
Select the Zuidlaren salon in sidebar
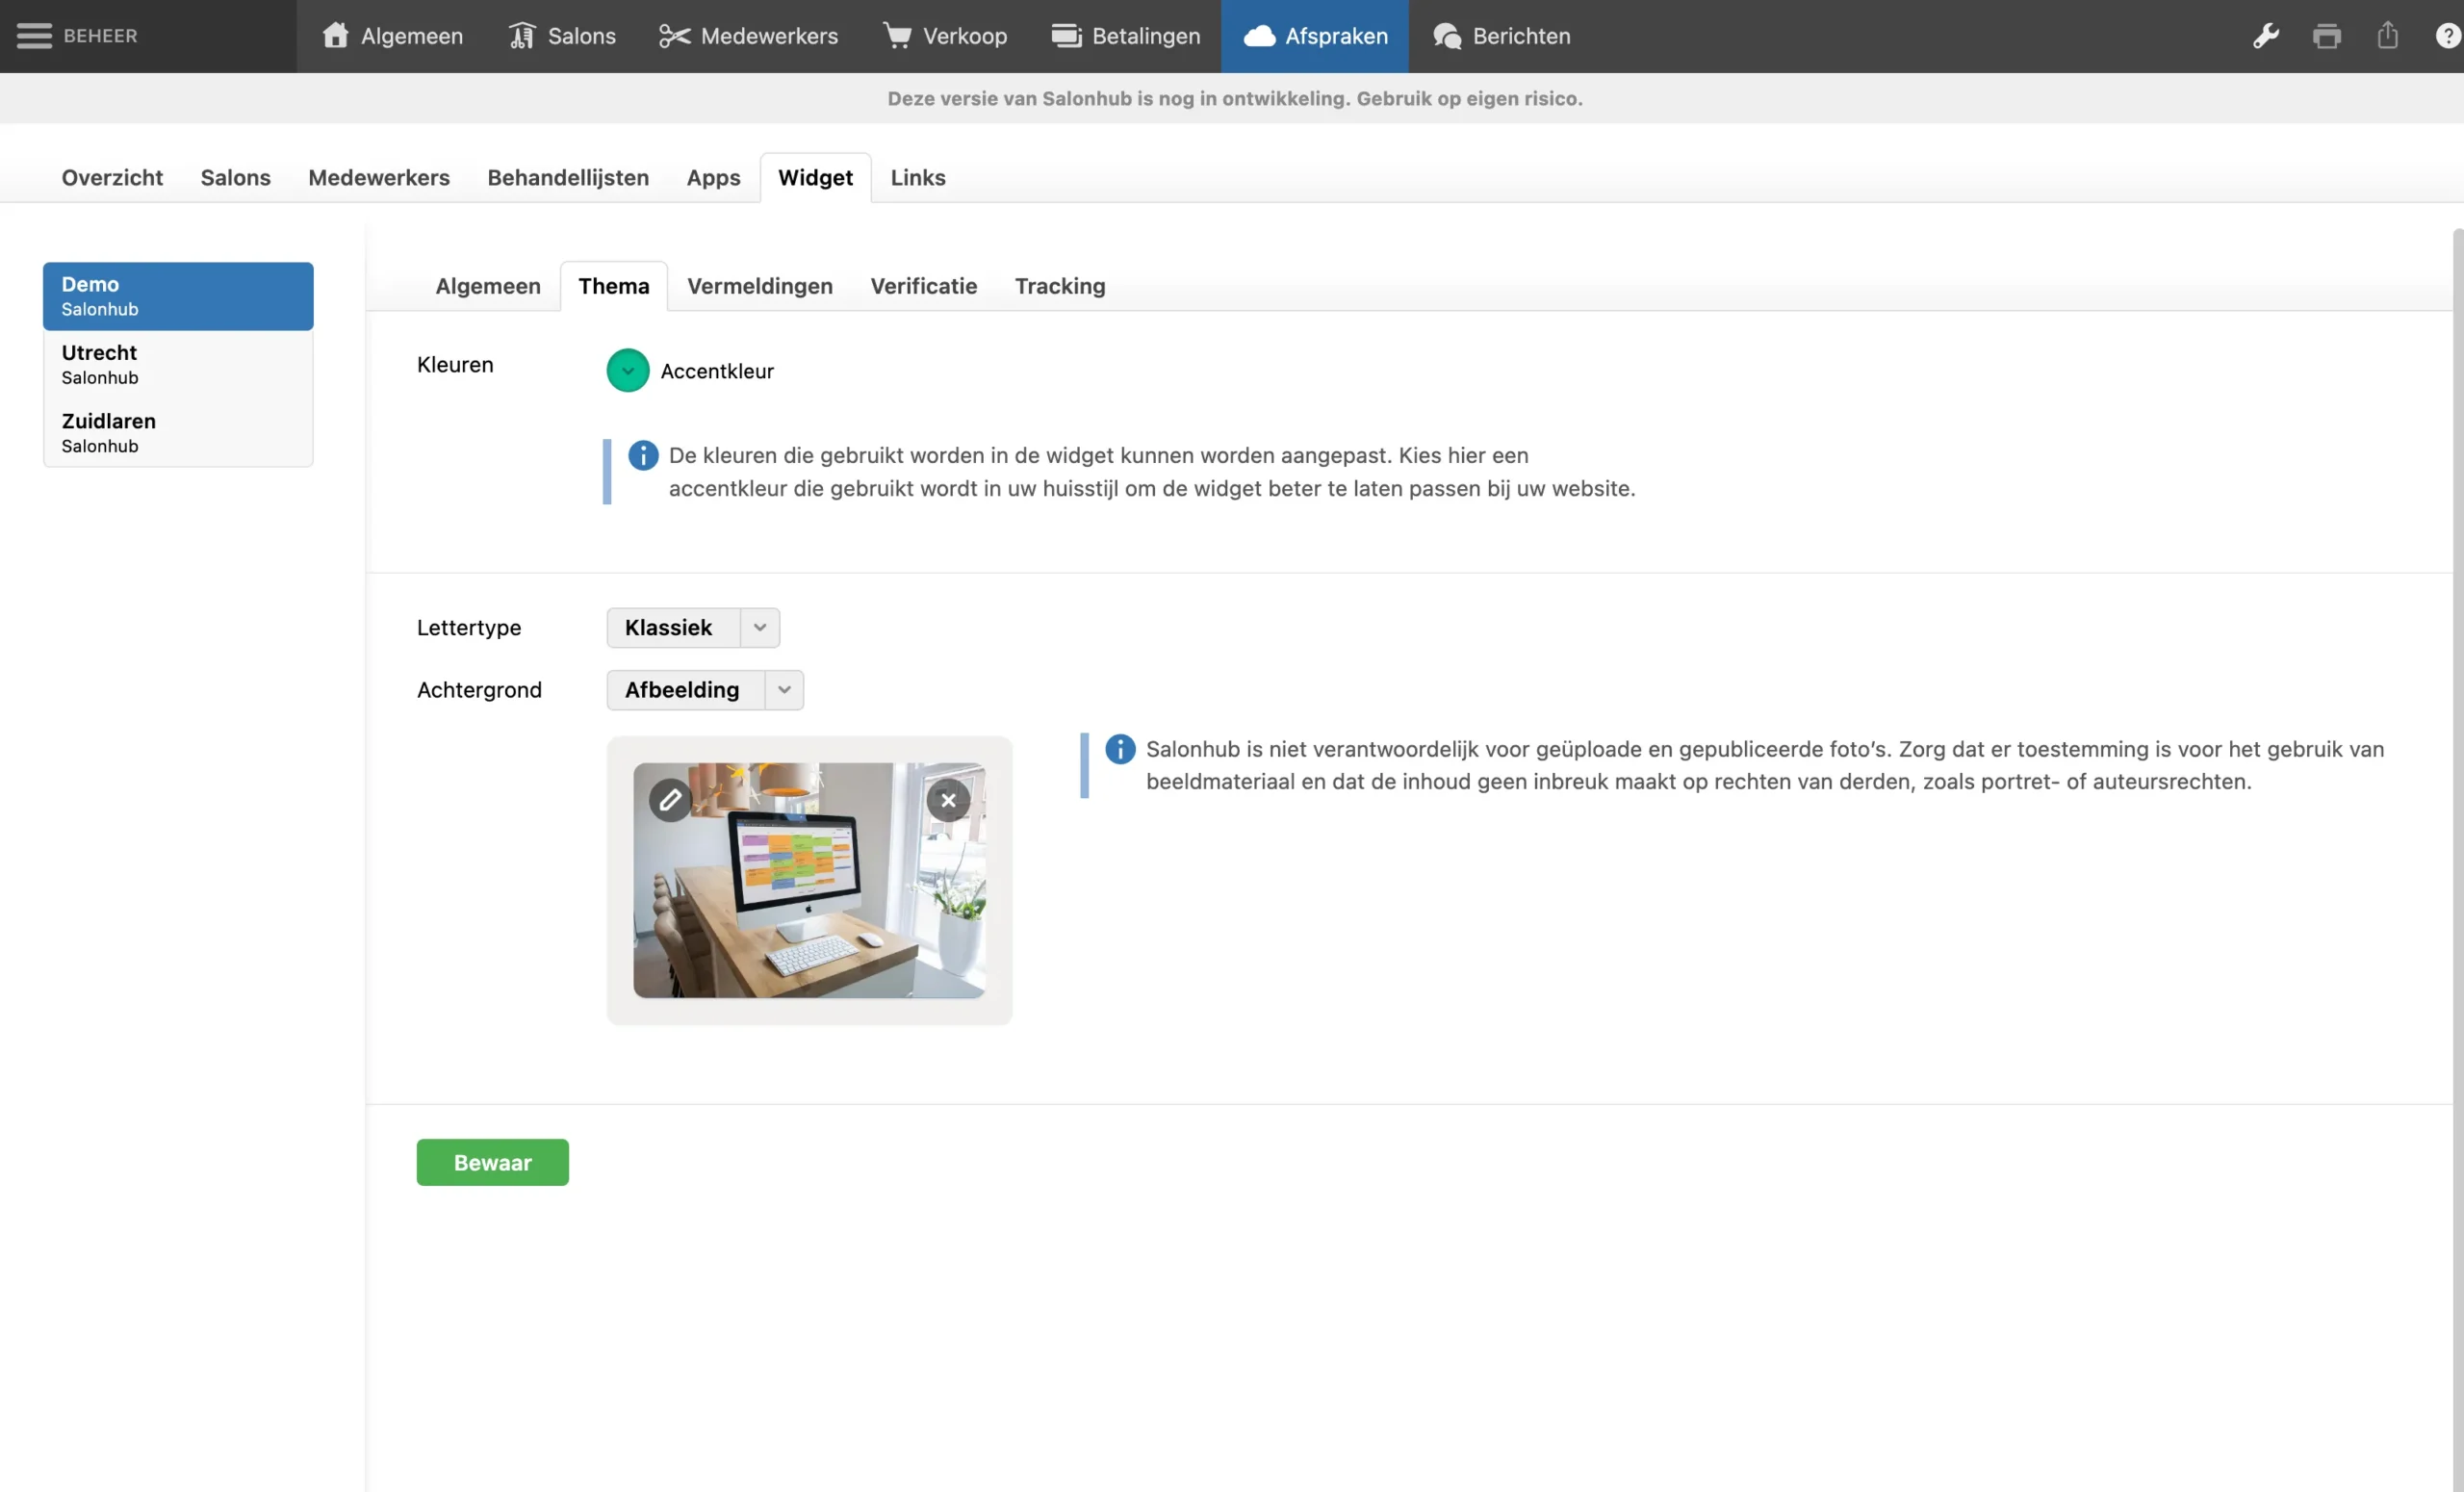177,432
